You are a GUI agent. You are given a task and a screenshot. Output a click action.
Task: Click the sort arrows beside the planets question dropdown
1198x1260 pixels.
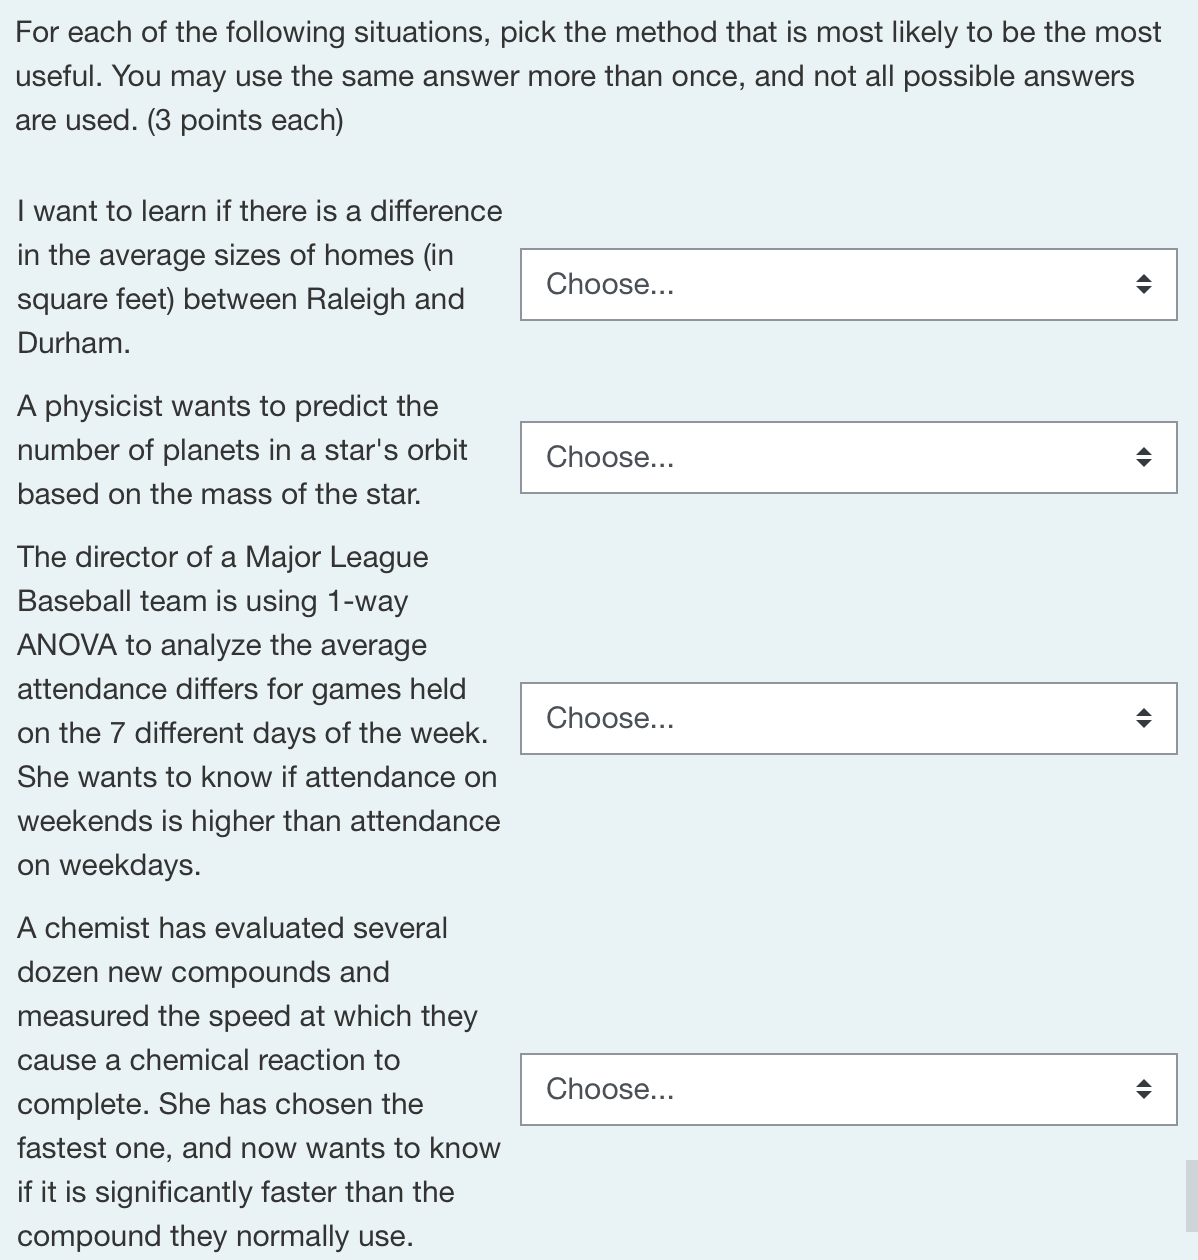coord(1144,457)
